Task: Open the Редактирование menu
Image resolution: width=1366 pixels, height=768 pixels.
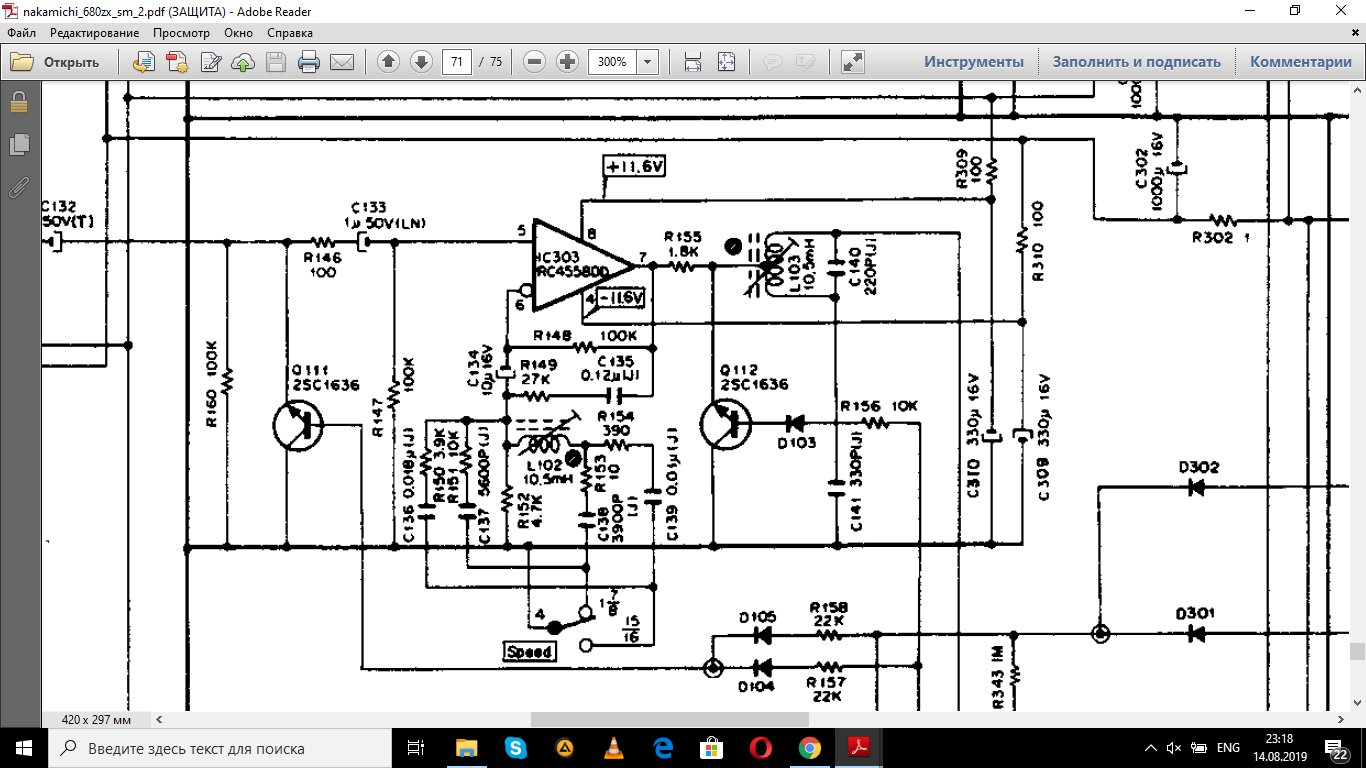Action: (x=94, y=33)
